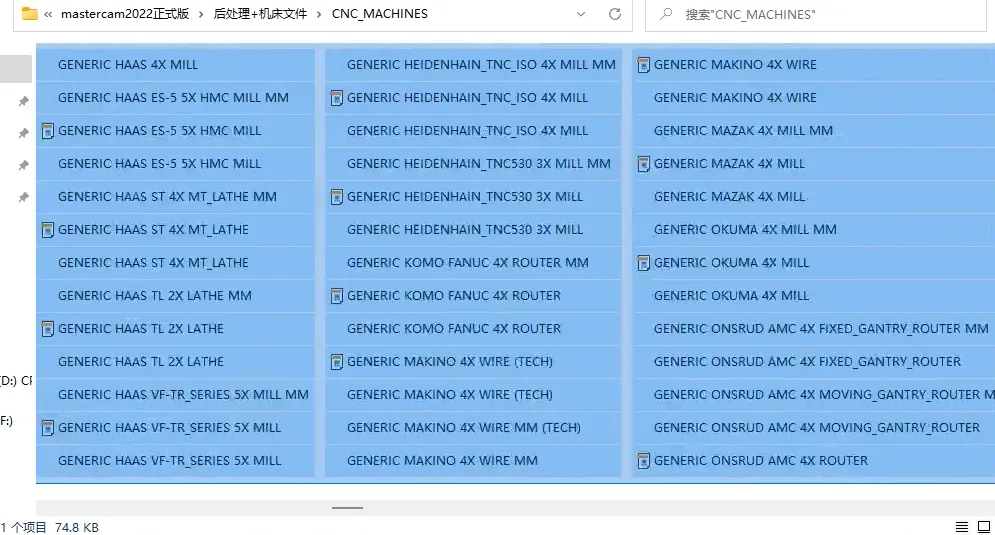Viewport: 995px width, 535px height.
Task: Click the file icon beside GENERIC HAAS VF-TR_SERIES 5X MILL
Action: (48, 428)
